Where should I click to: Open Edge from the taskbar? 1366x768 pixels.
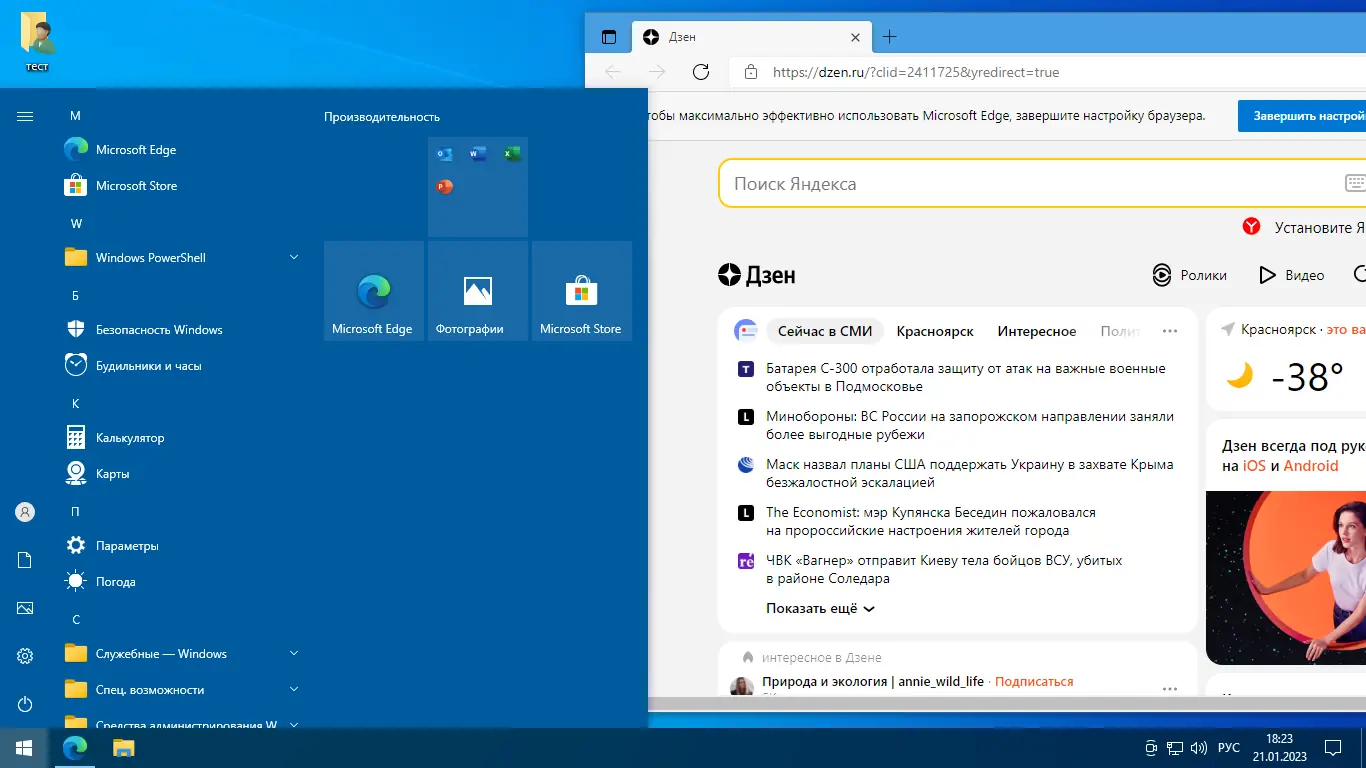(75, 748)
